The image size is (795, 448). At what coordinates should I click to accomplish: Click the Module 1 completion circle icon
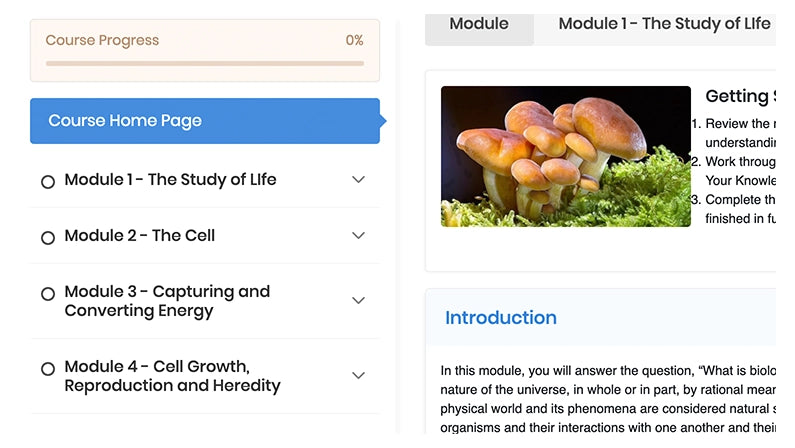click(47, 182)
